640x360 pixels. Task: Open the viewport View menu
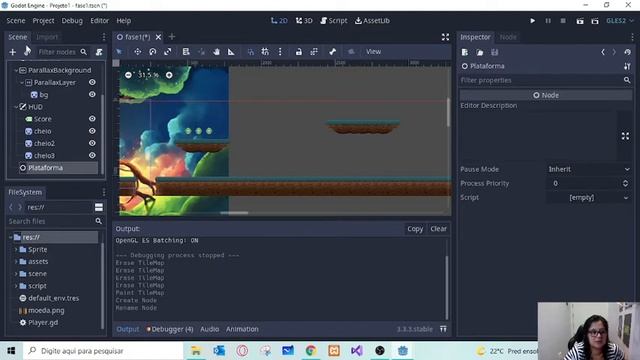click(373, 51)
